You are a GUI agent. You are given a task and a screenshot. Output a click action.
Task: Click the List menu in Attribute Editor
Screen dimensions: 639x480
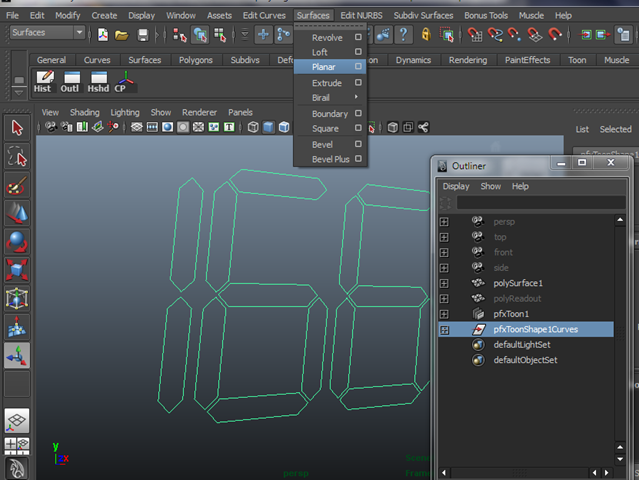pos(582,129)
